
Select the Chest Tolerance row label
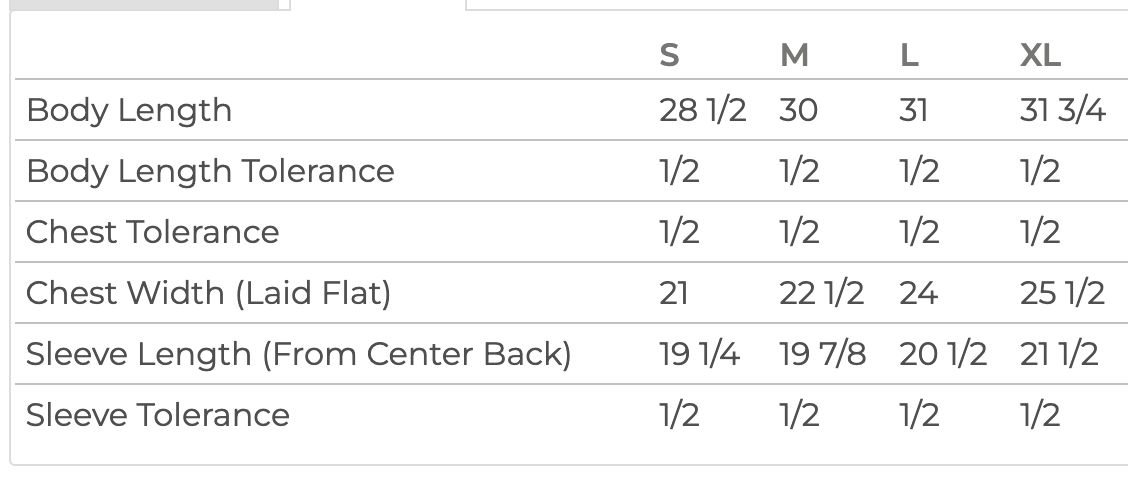[153, 232]
